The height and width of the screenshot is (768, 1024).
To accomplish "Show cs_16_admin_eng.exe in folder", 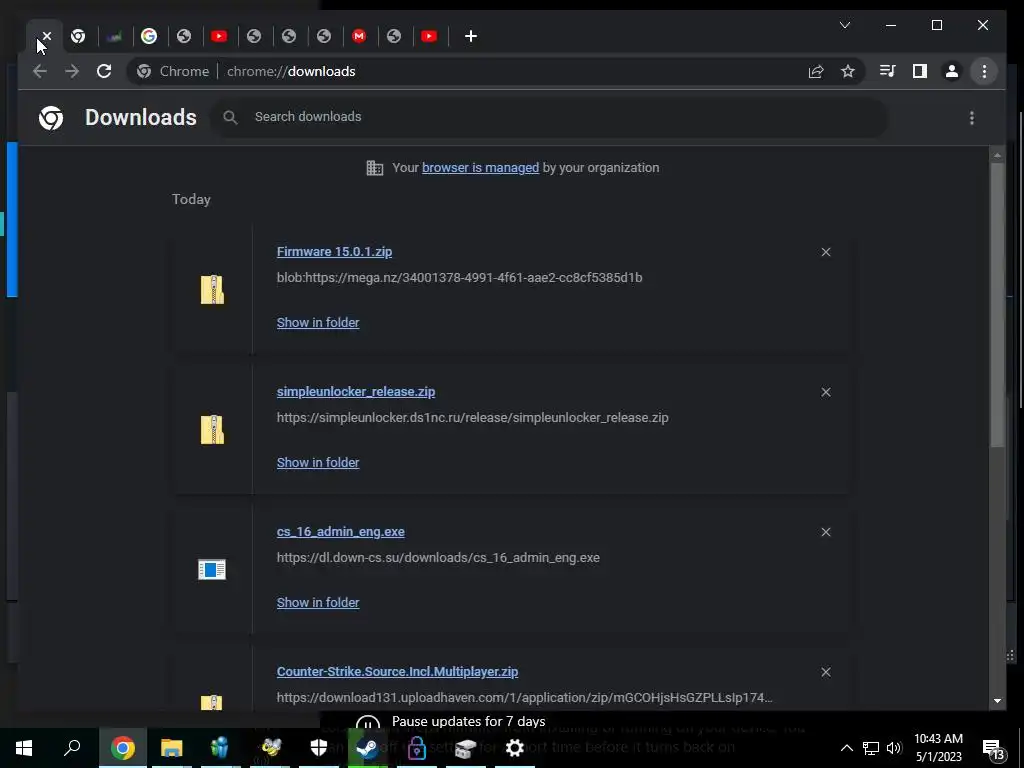I will (318, 603).
